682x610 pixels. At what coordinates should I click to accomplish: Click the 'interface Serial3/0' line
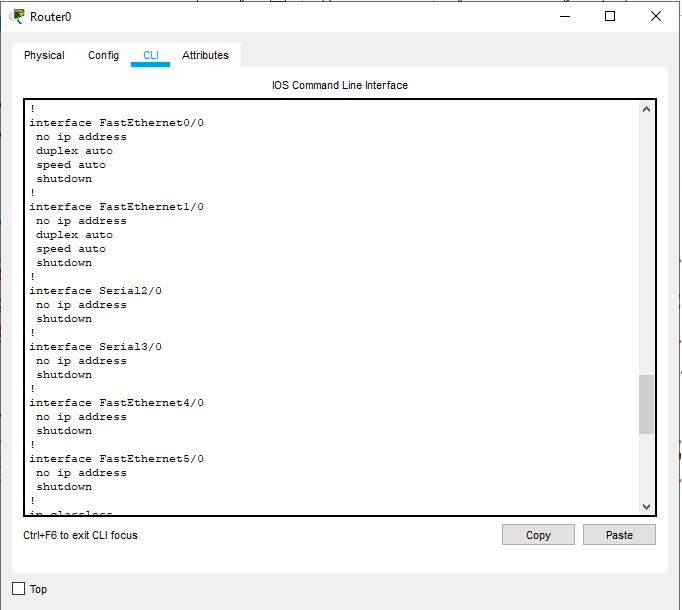pos(96,347)
